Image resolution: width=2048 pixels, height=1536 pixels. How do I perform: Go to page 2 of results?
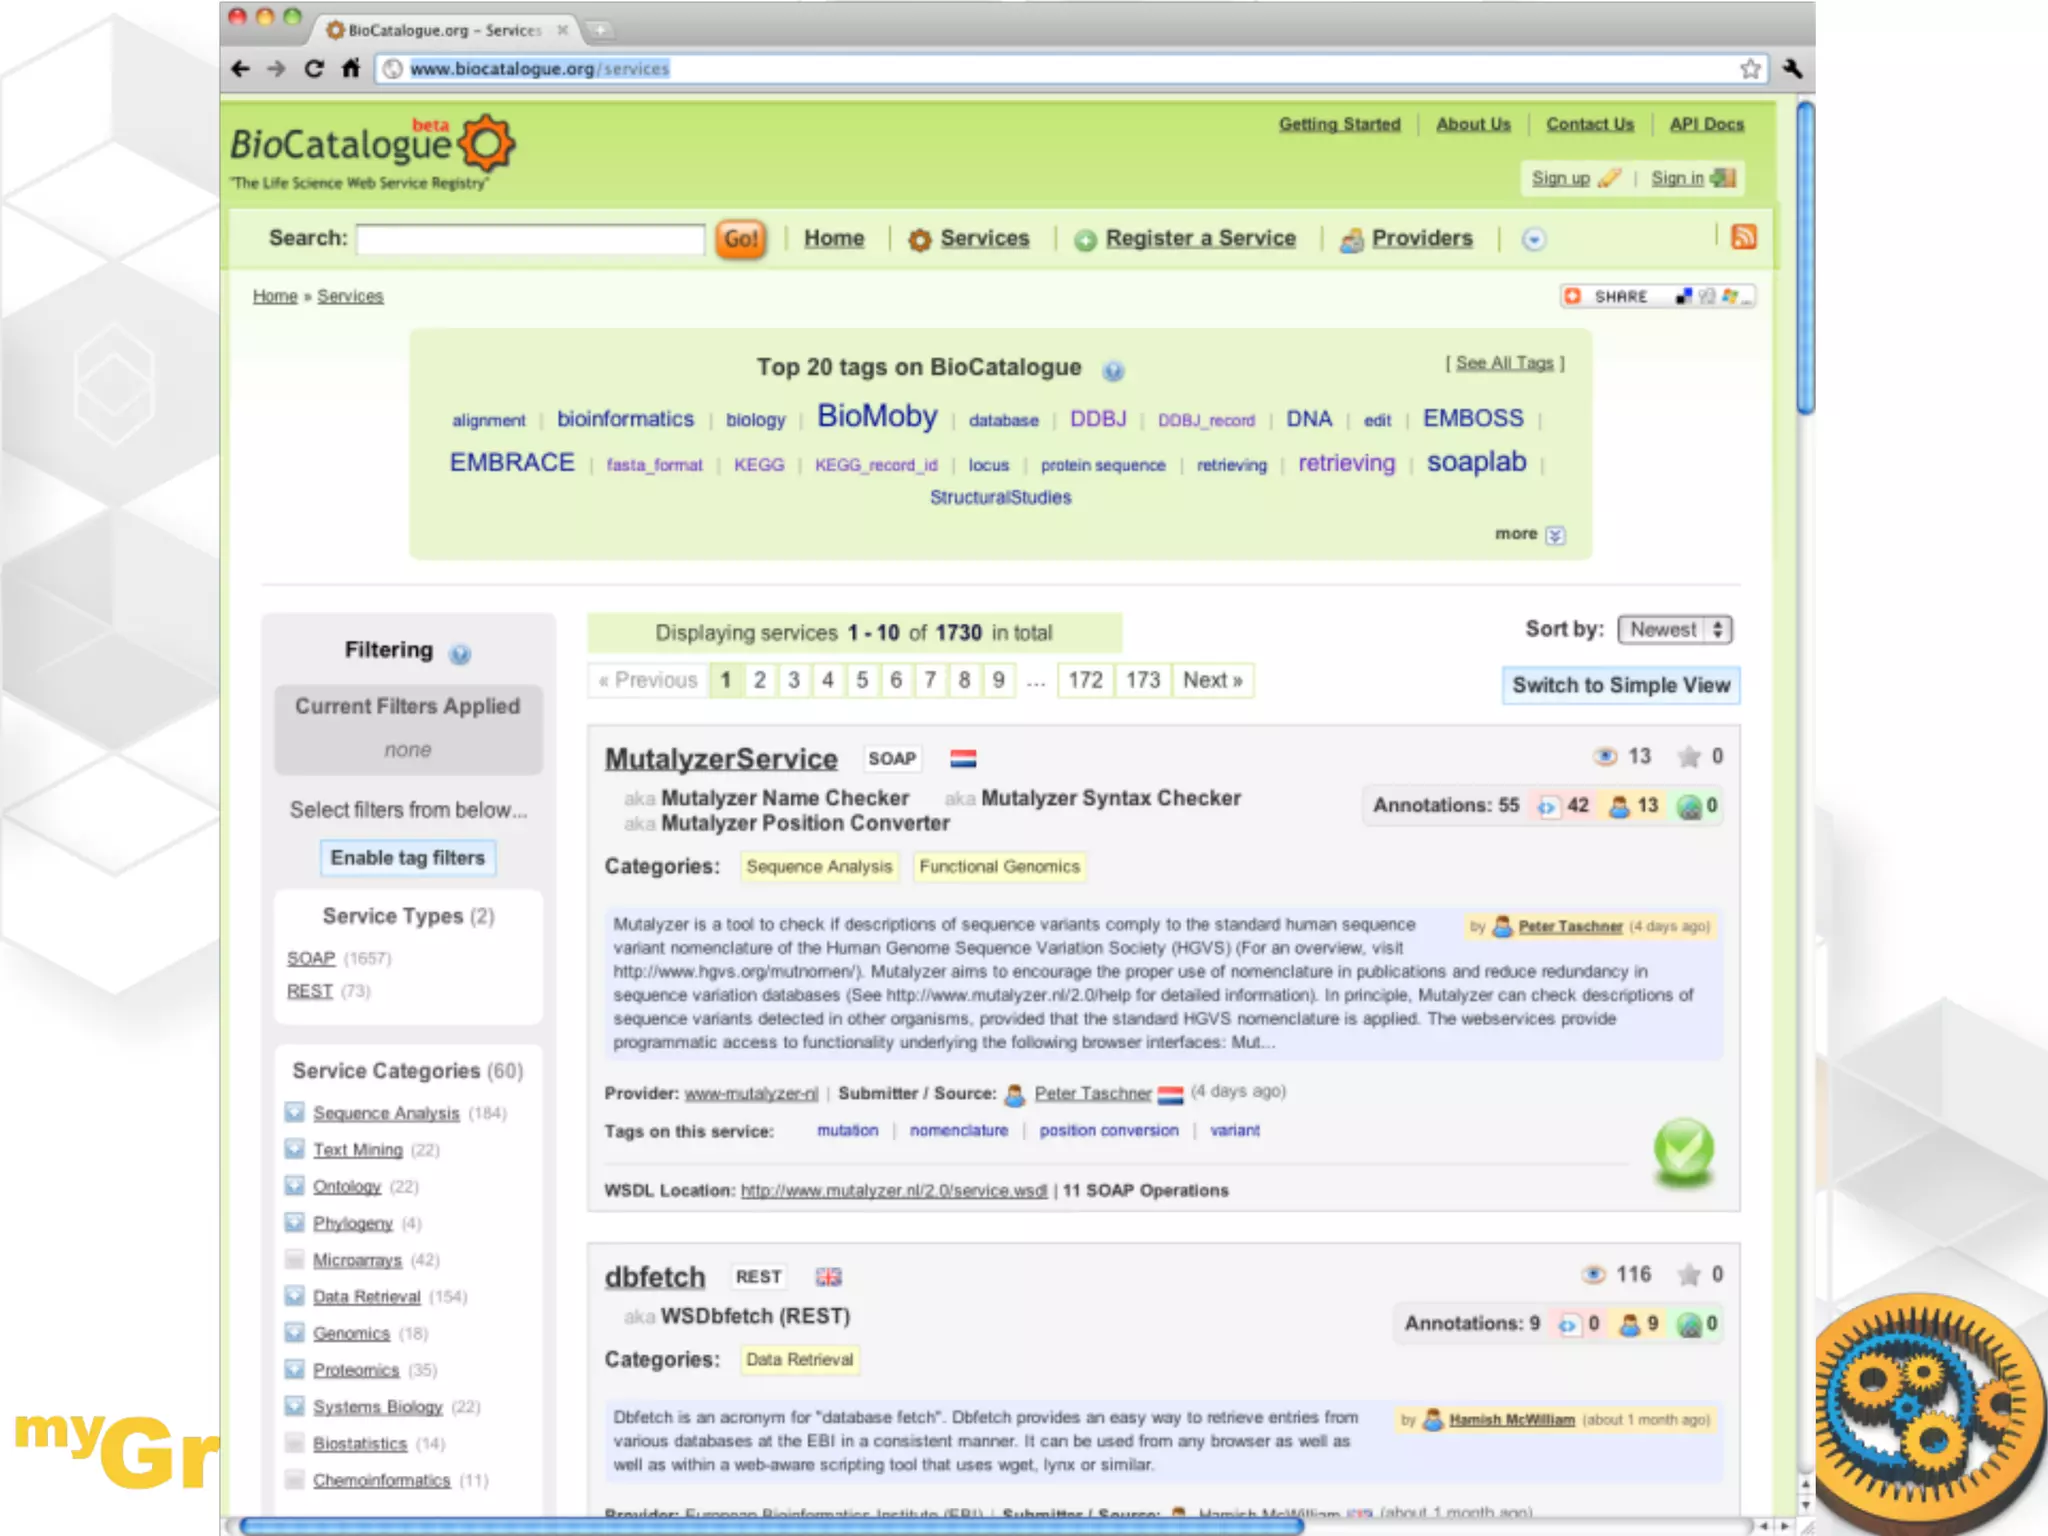pos(760,680)
